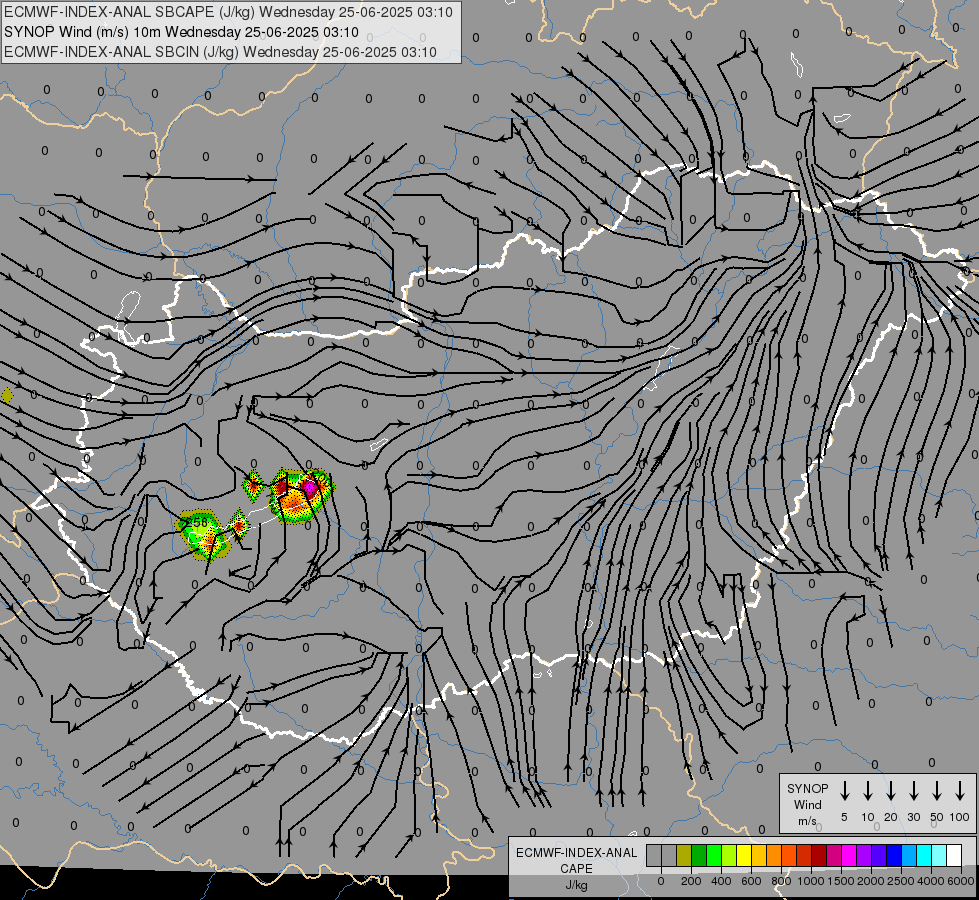Select the lime swatch after the 400 tick
This screenshot has width=979, height=900.
point(729,855)
